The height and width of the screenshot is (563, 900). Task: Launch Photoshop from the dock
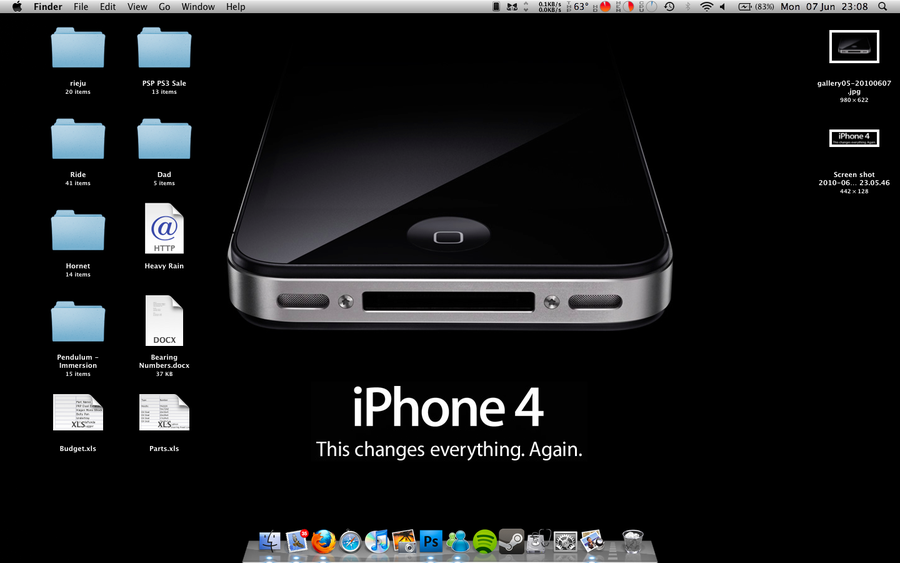tap(431, 541)
